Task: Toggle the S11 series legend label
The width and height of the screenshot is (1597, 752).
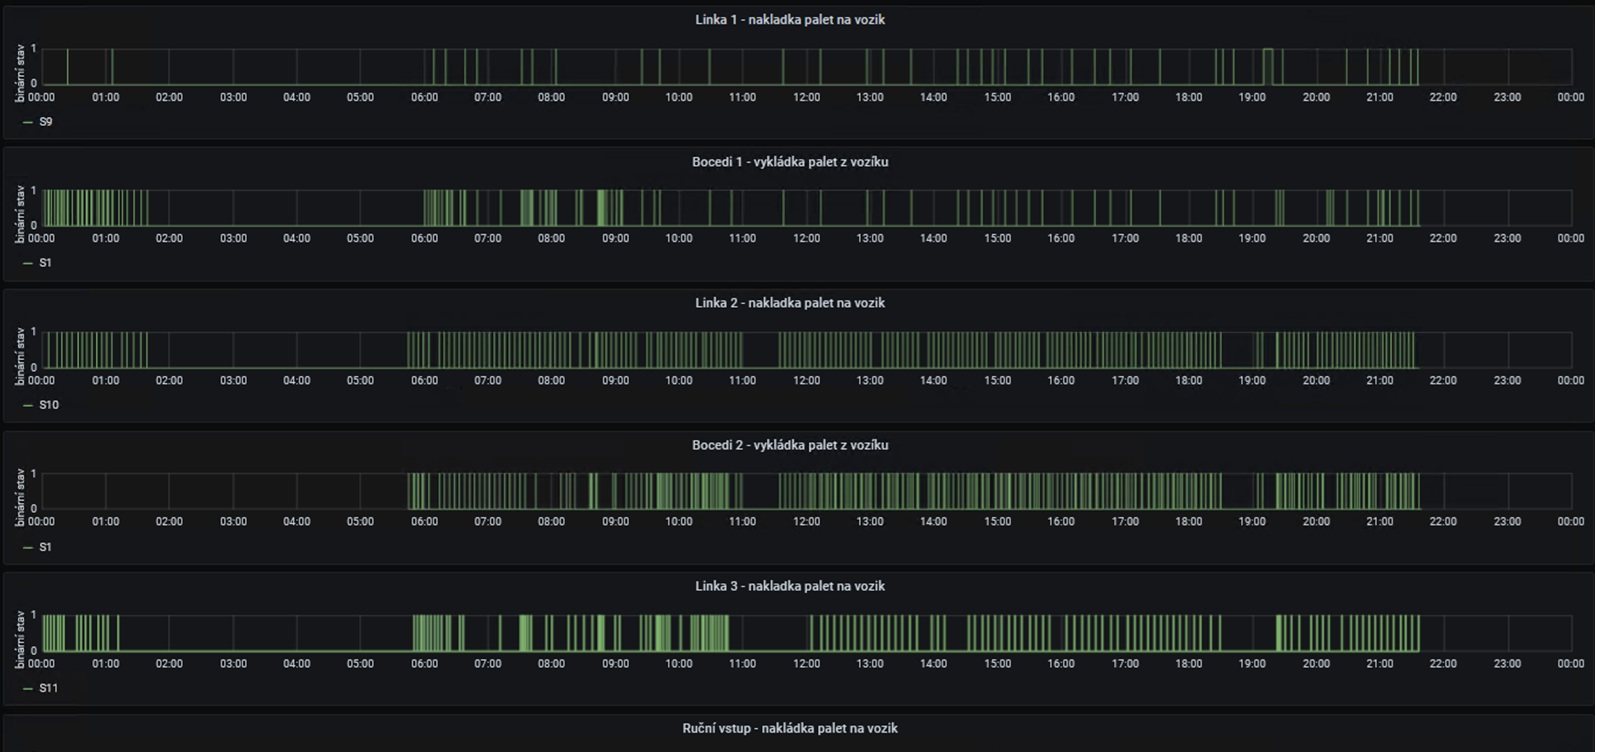Action: 49,688
